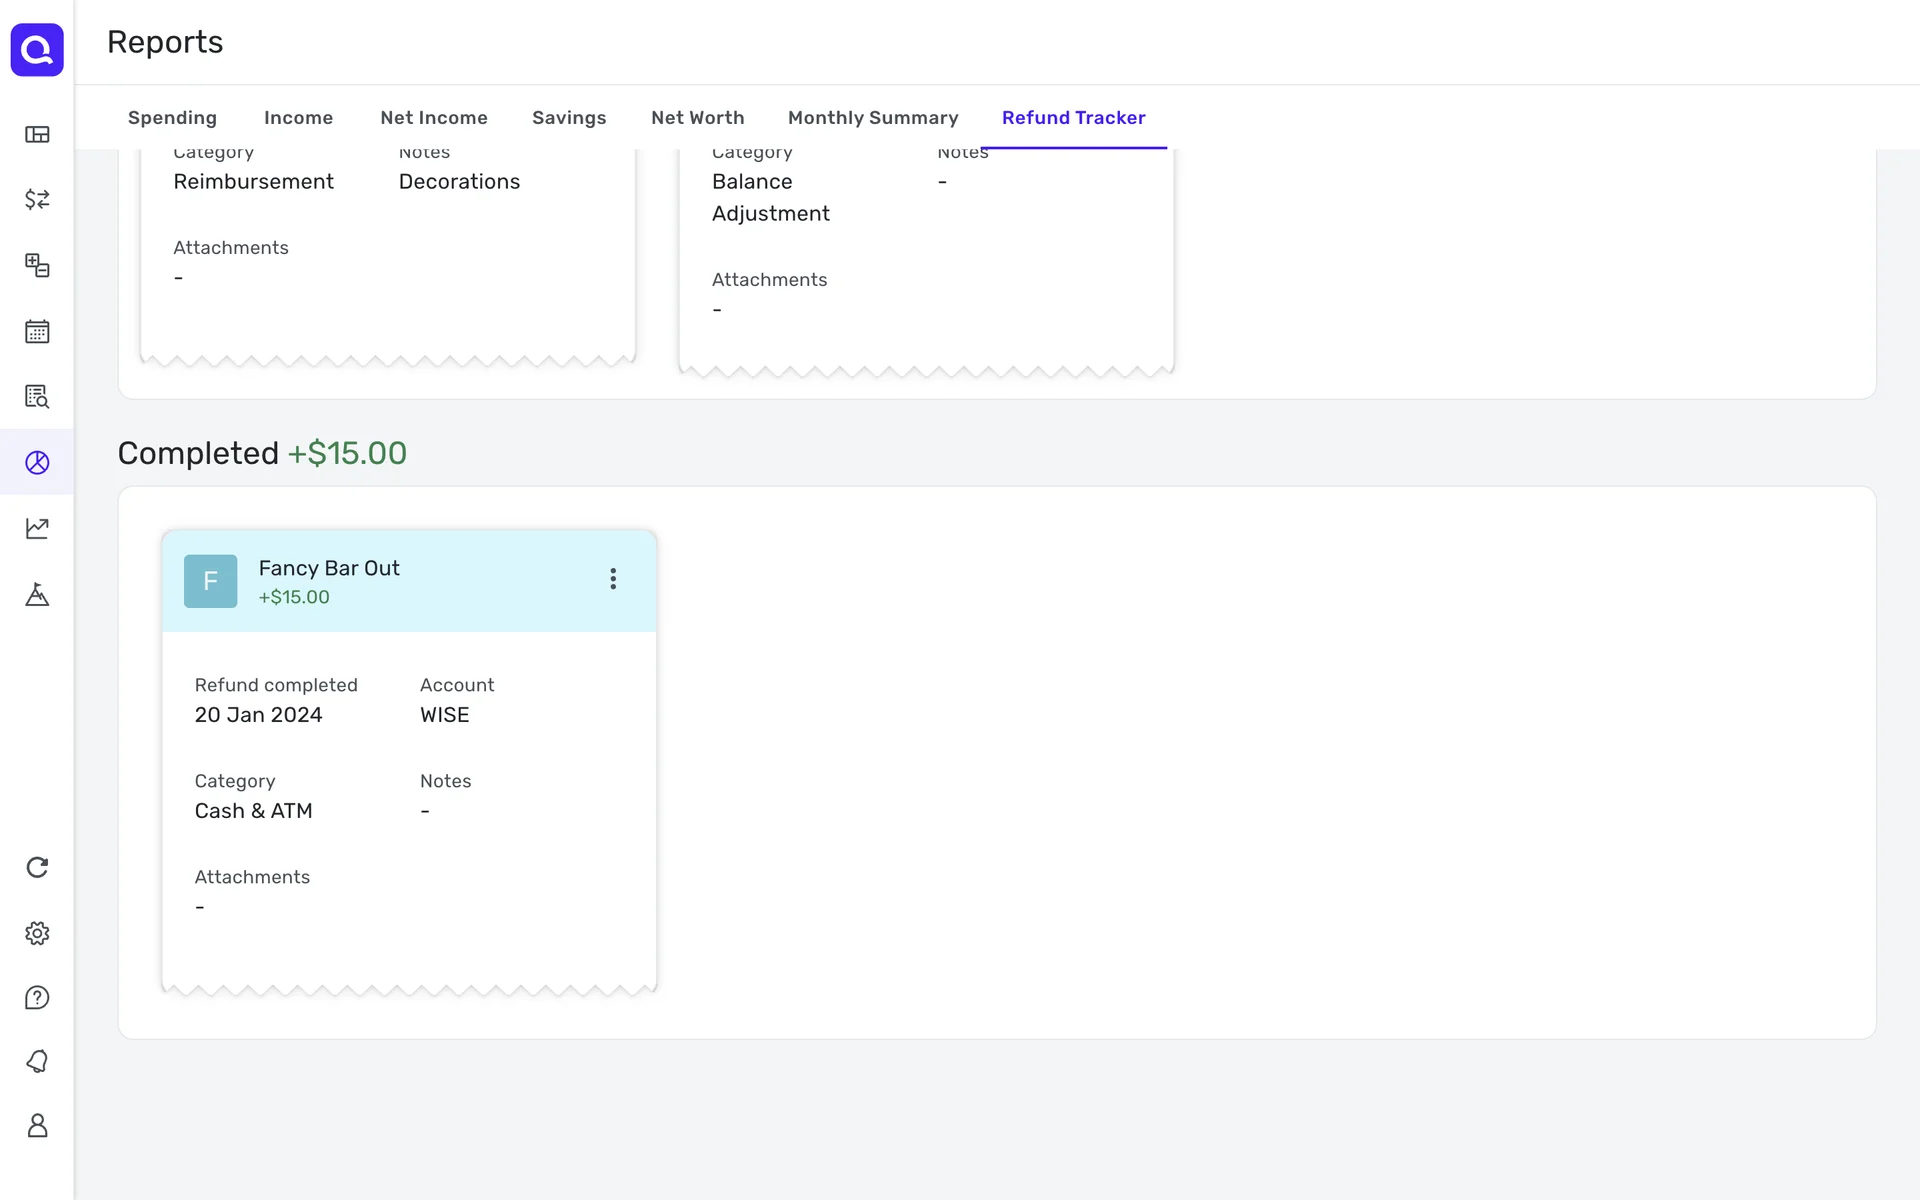Viewport: 1920px width, 1200px height.
Task: Click the F avatar on refund card
Action: coord(210,581)
